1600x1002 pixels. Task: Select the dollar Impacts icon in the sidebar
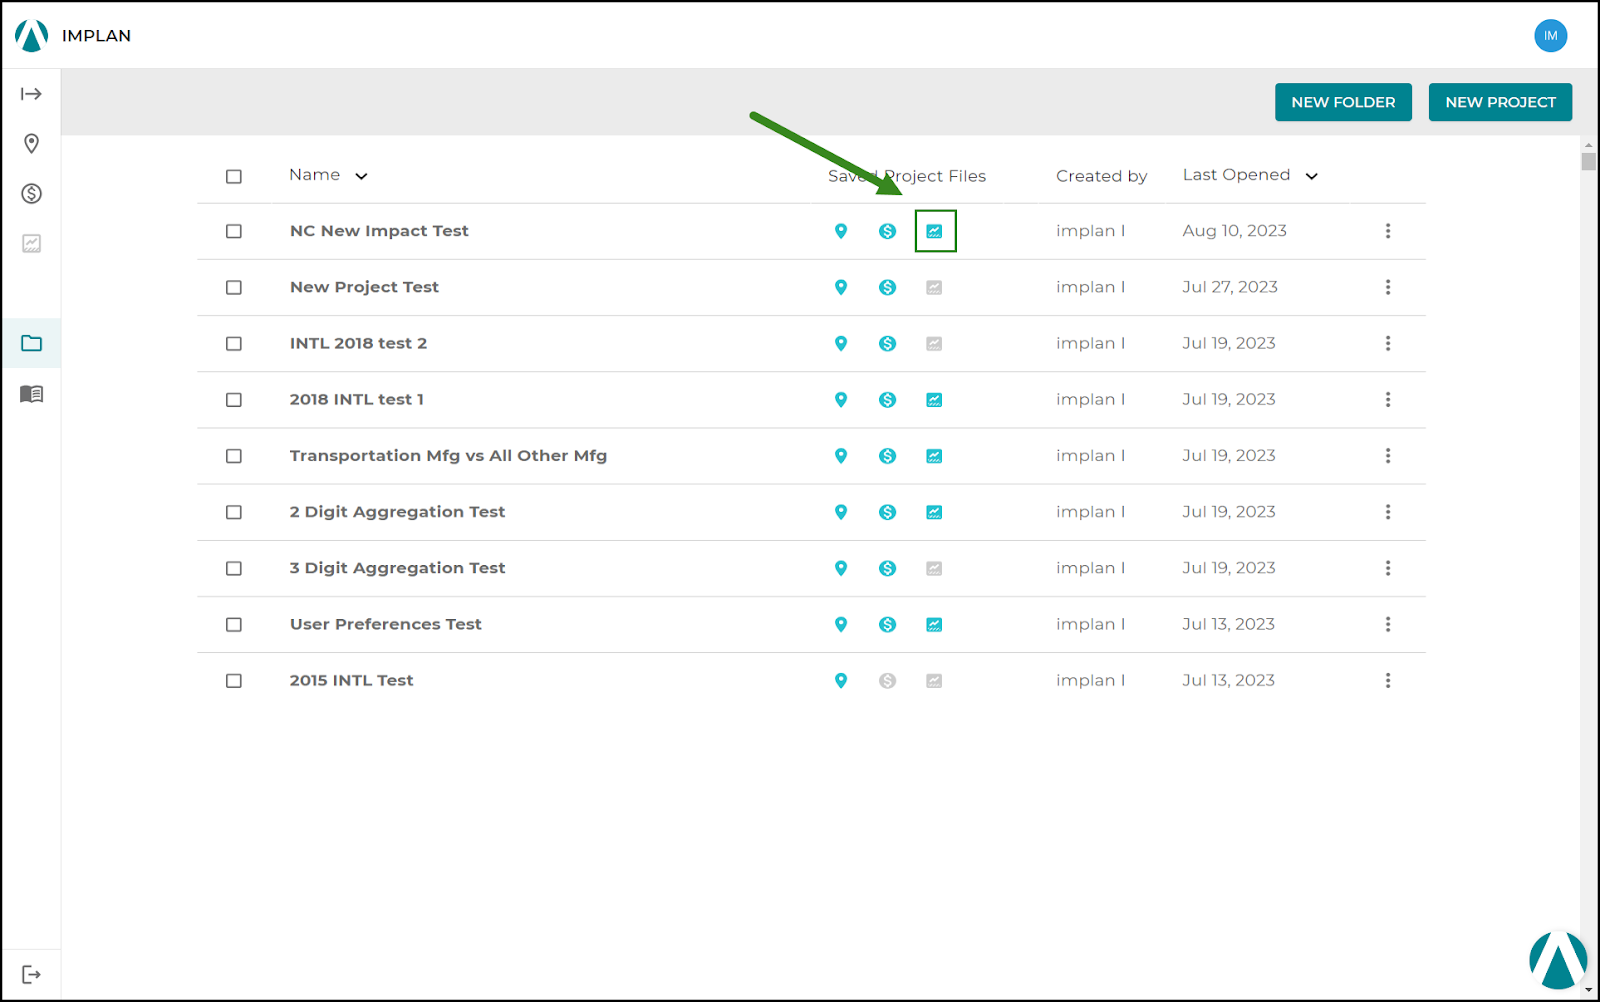click(32, 193)
